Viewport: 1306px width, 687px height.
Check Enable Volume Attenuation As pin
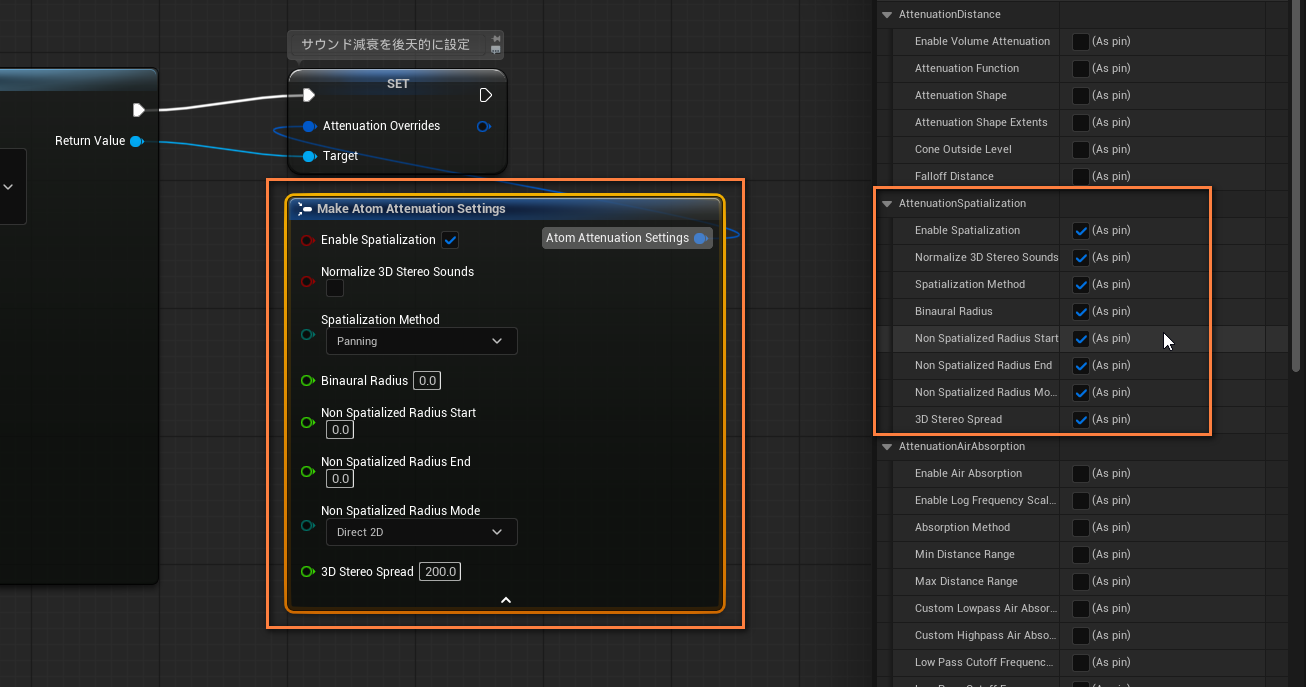click(1081, 41)
